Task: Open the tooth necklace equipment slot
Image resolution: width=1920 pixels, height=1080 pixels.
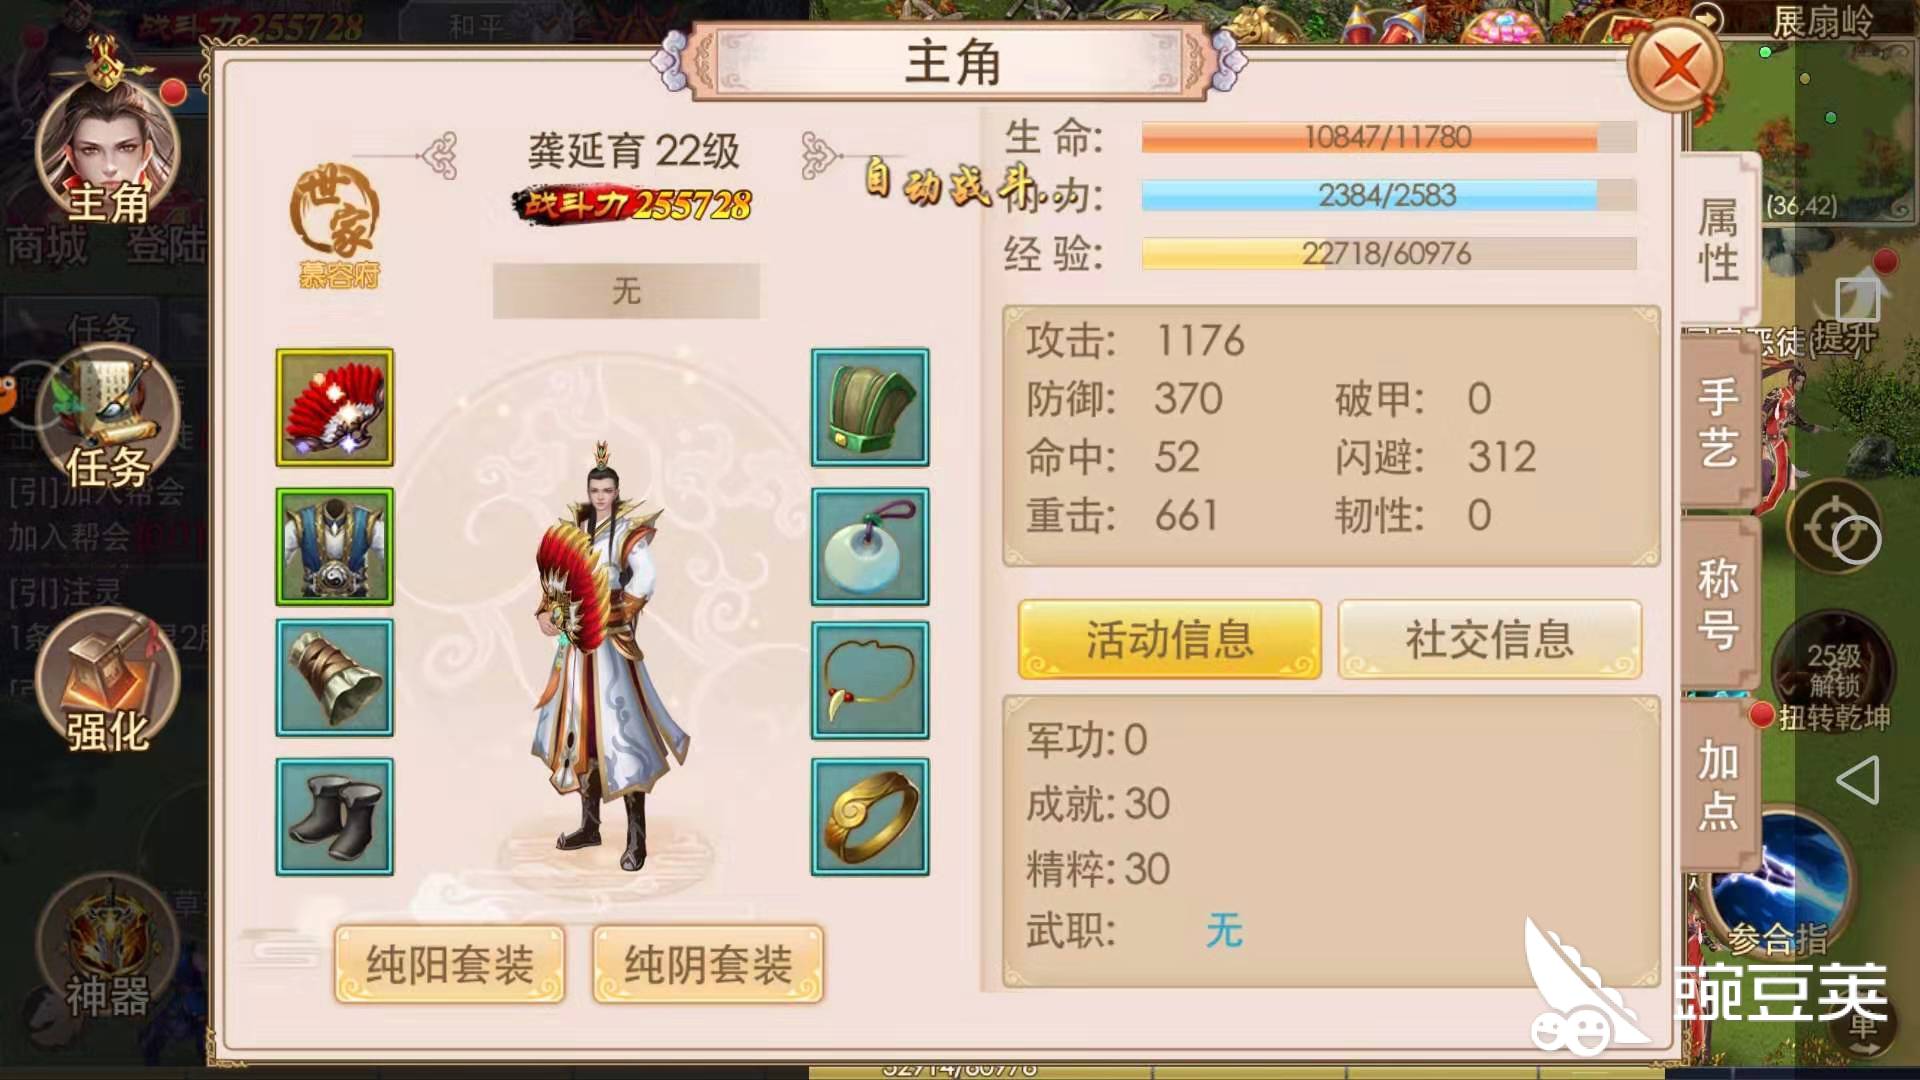Action: (870, 680)
